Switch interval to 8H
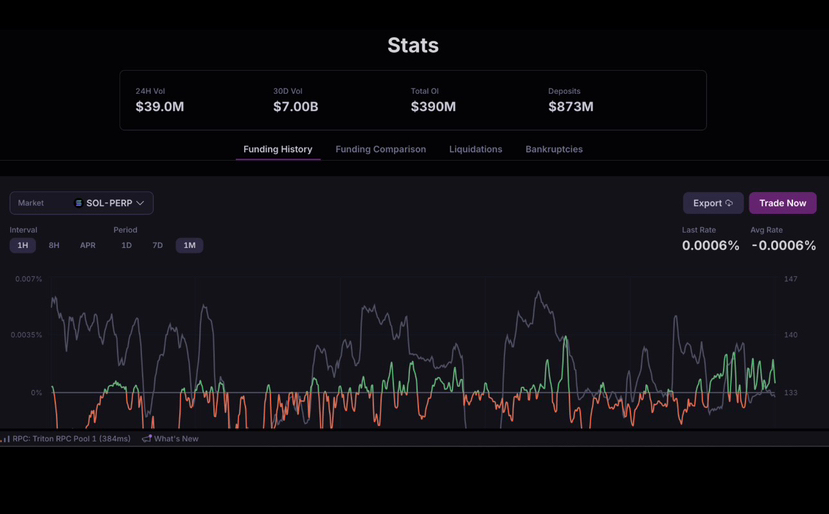 (54, 245)
